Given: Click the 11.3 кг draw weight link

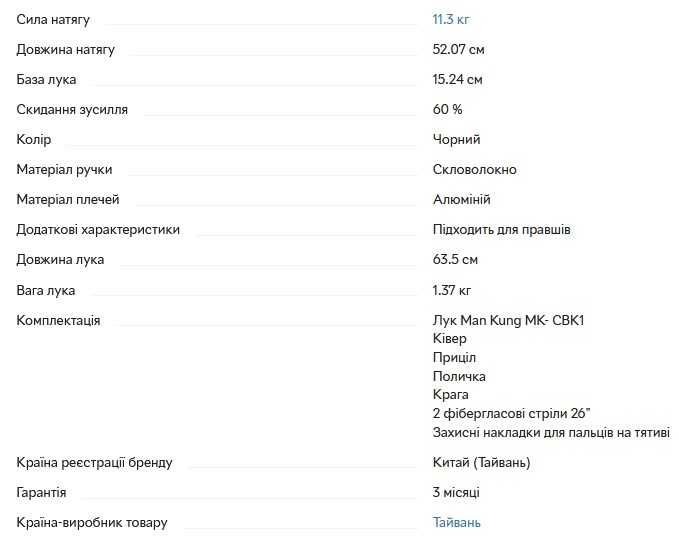Looking at the screenshot, I should point(451,19).
